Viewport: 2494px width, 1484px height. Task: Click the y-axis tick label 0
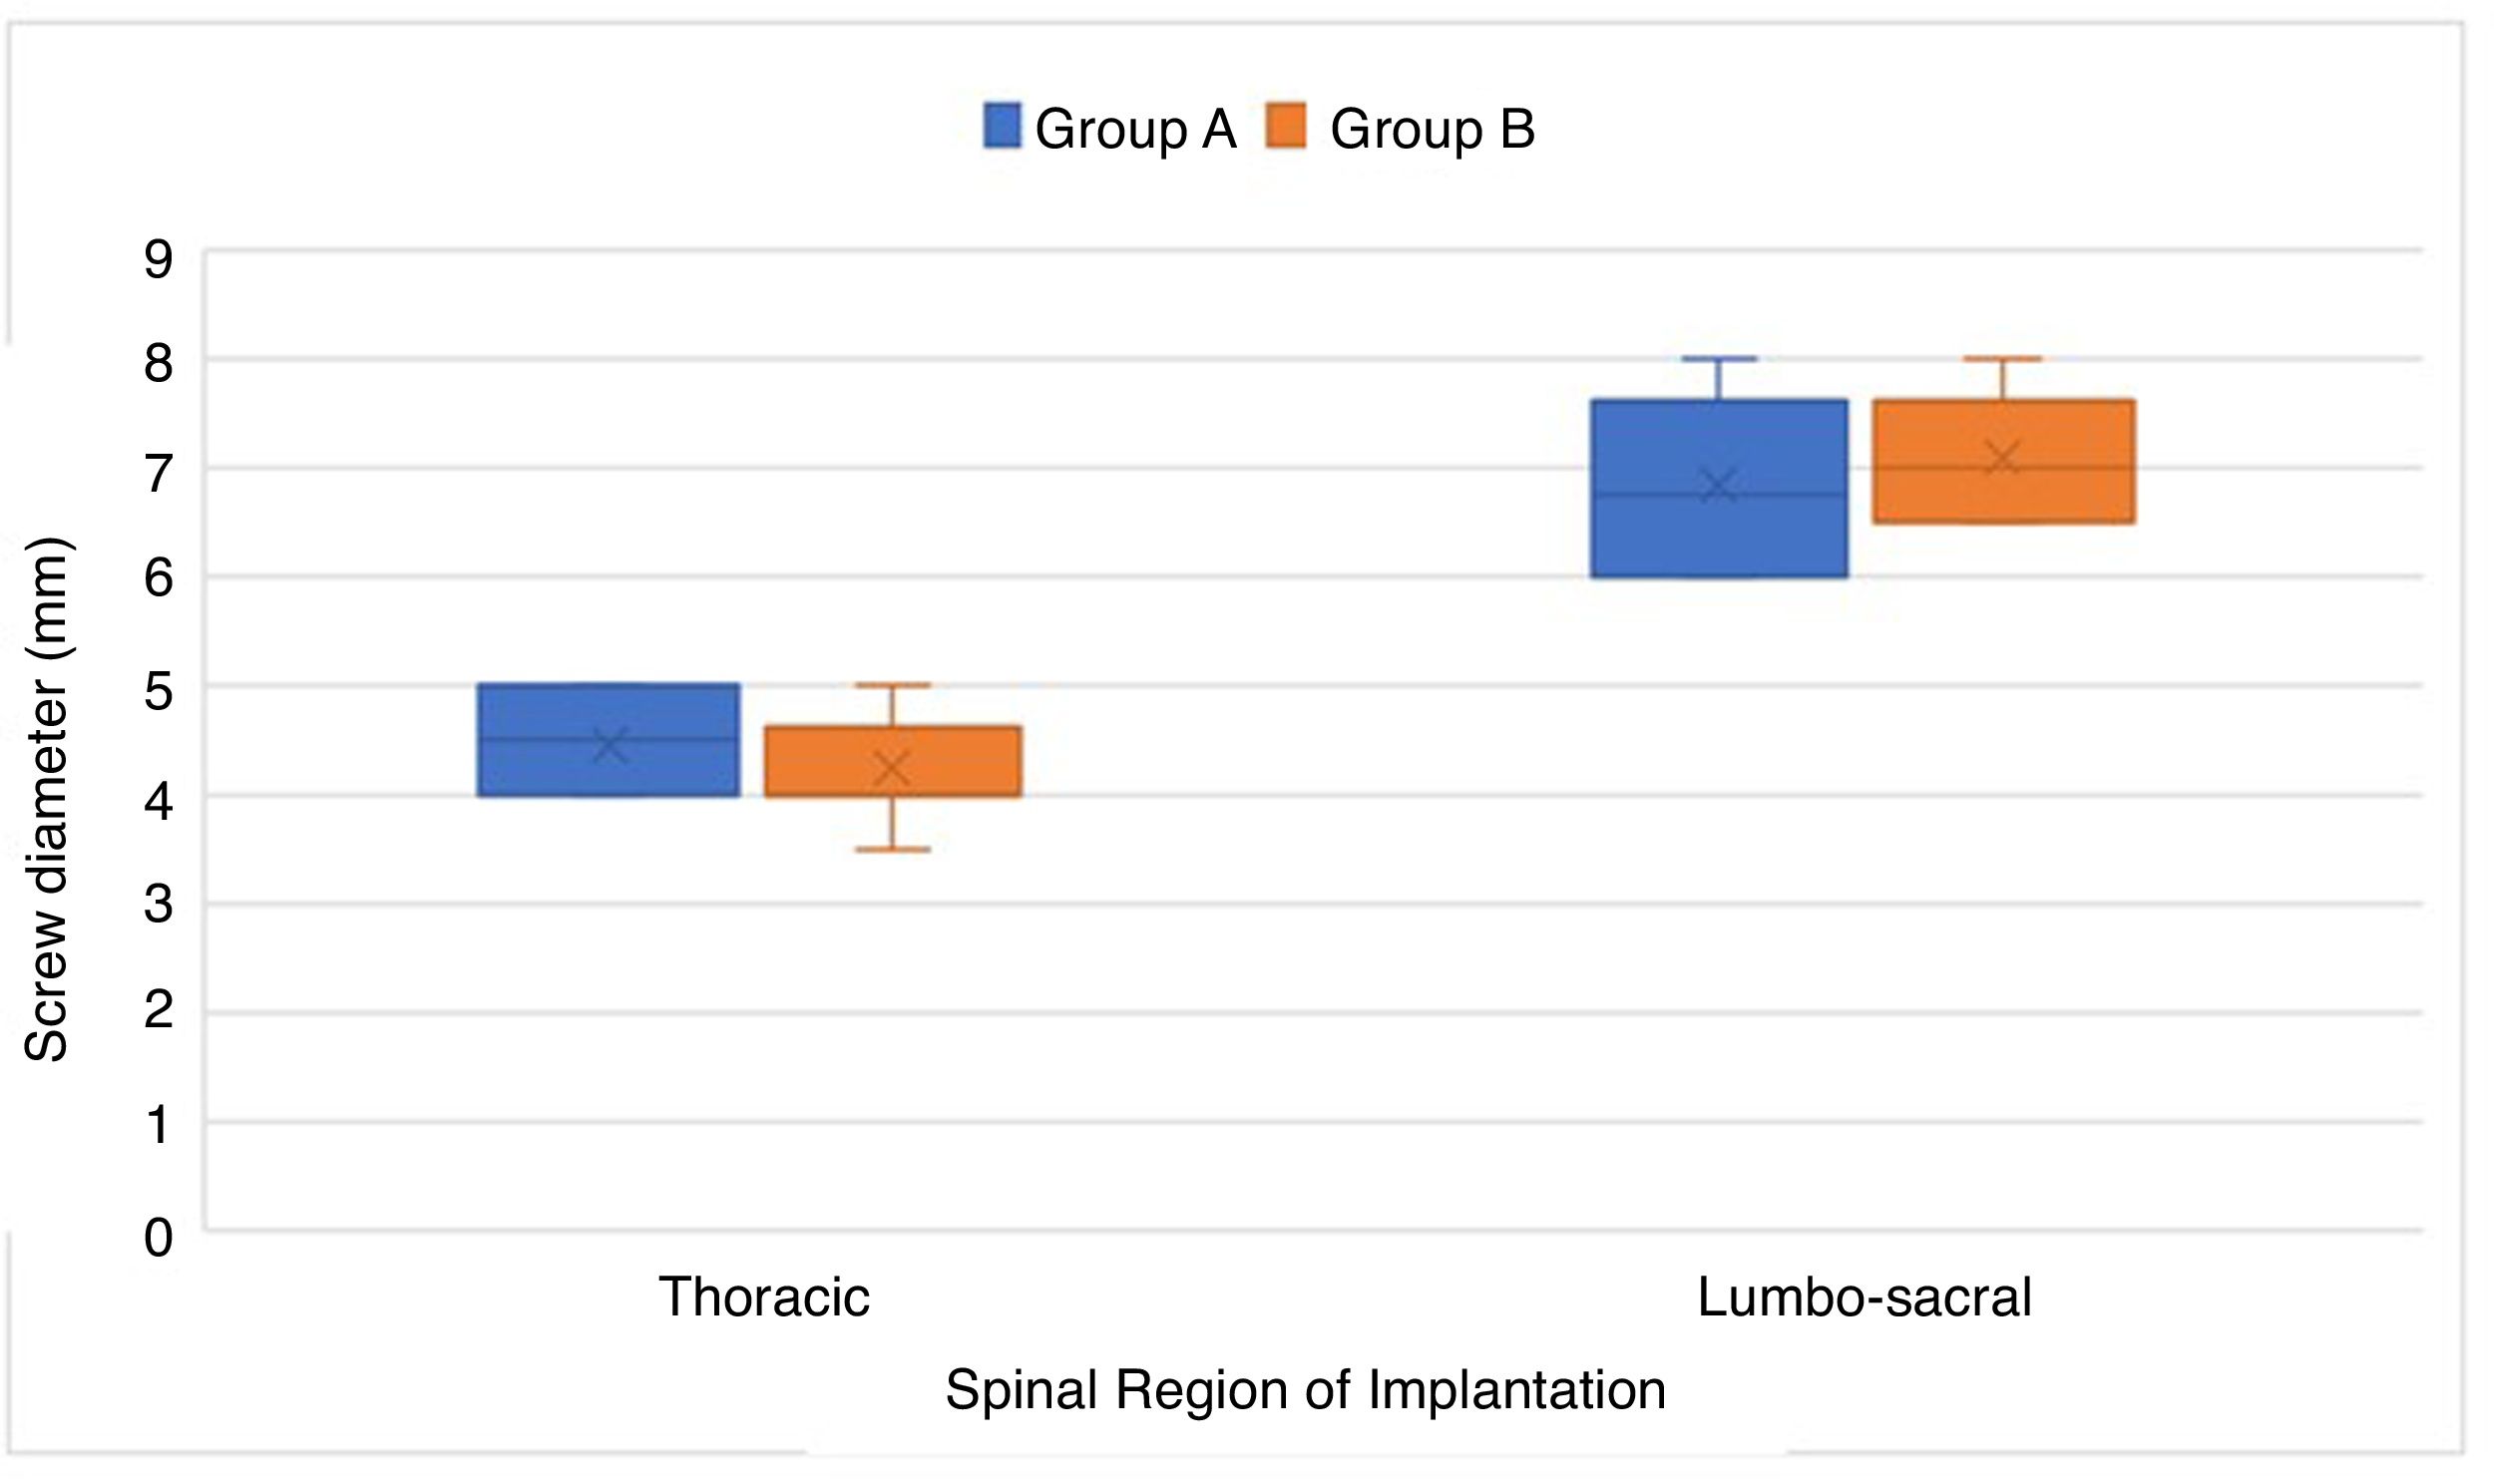[158, 1238]
